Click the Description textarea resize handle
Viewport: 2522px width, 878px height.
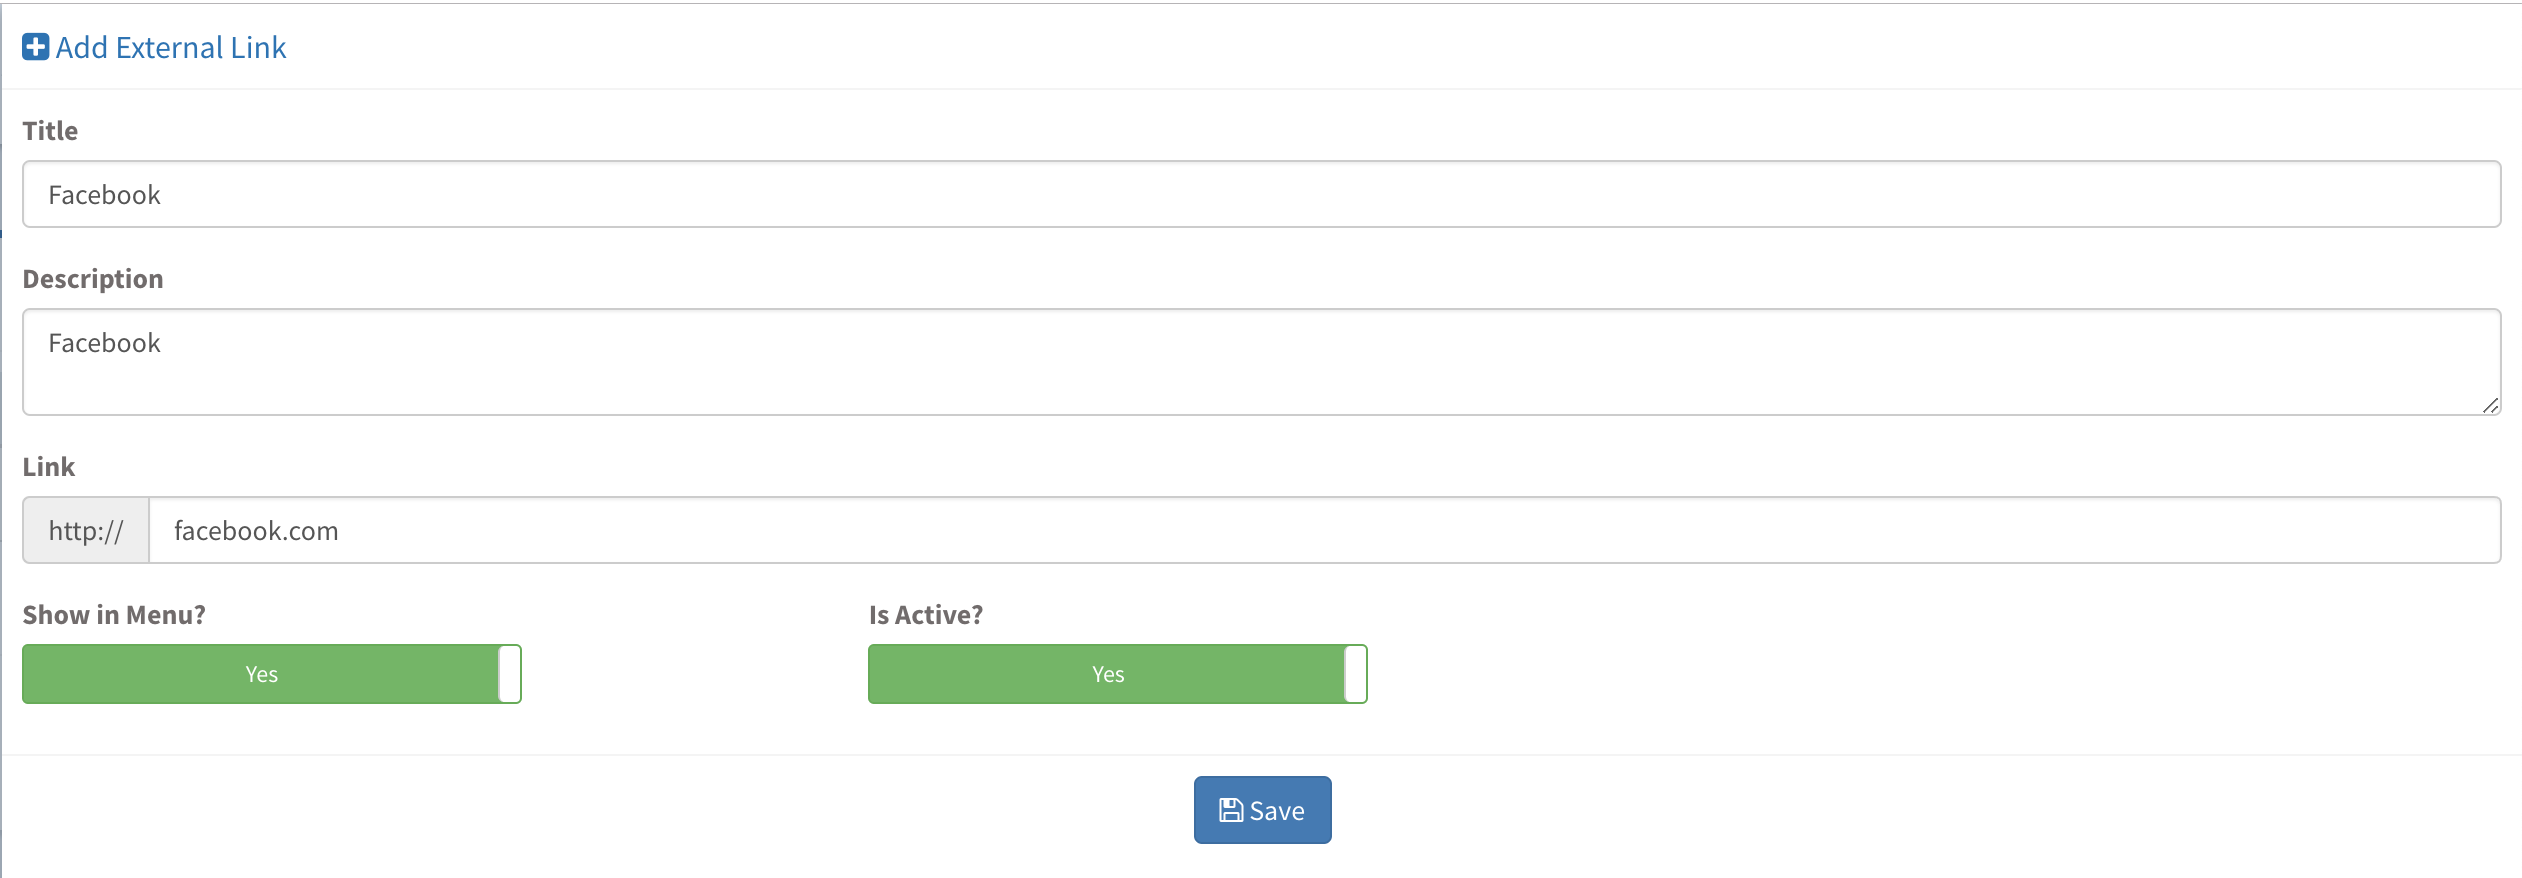[2490, 404]
